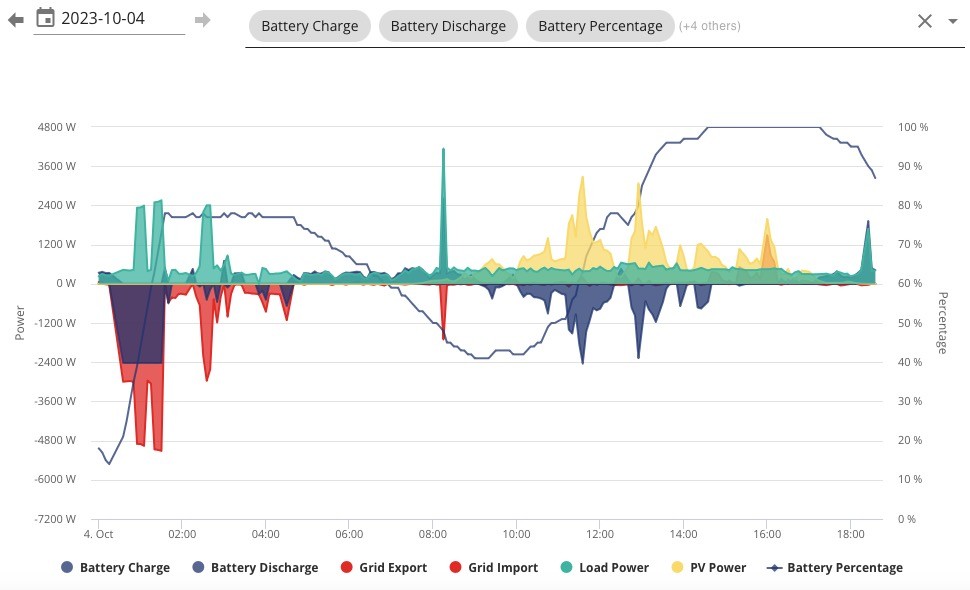Screen dimensions: 970x590
Task: Click the -7200 W y-axis label
Action: coord(55,519)
